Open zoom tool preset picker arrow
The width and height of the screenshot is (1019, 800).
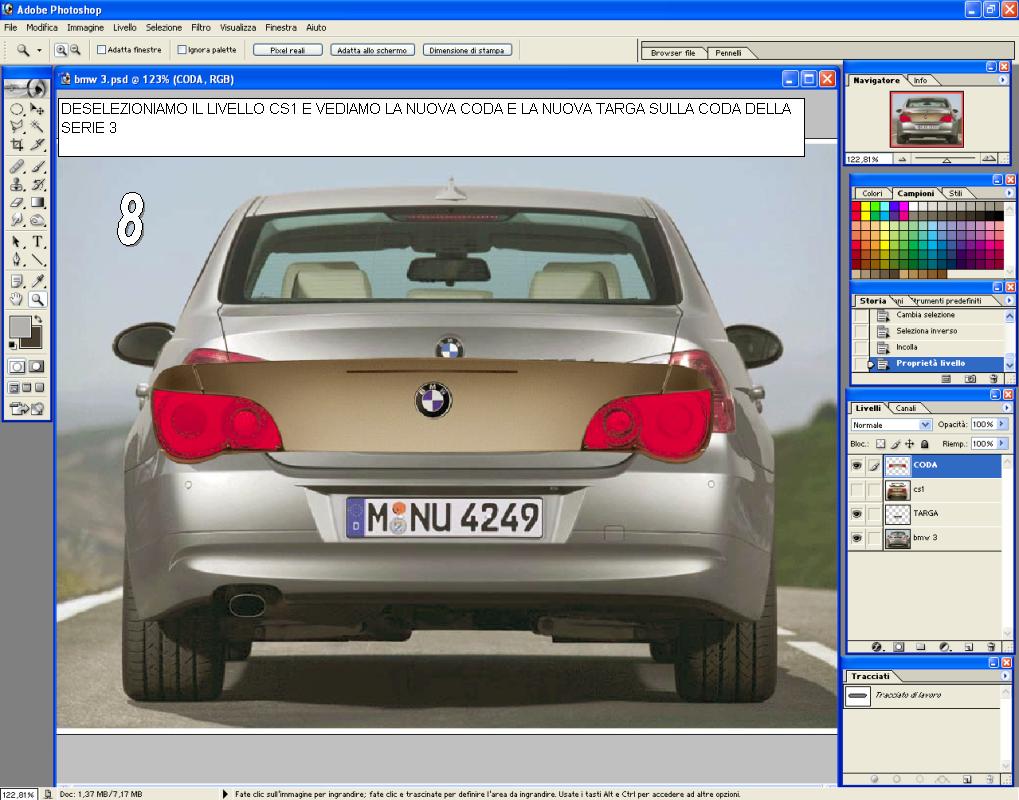tap(39, 50)
